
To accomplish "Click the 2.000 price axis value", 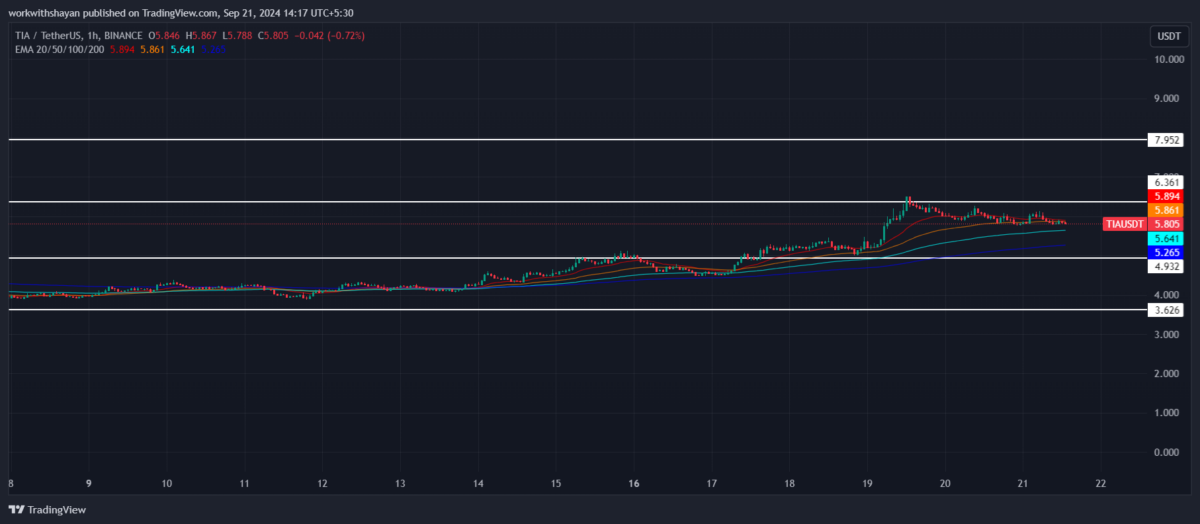I will 1168,373.
